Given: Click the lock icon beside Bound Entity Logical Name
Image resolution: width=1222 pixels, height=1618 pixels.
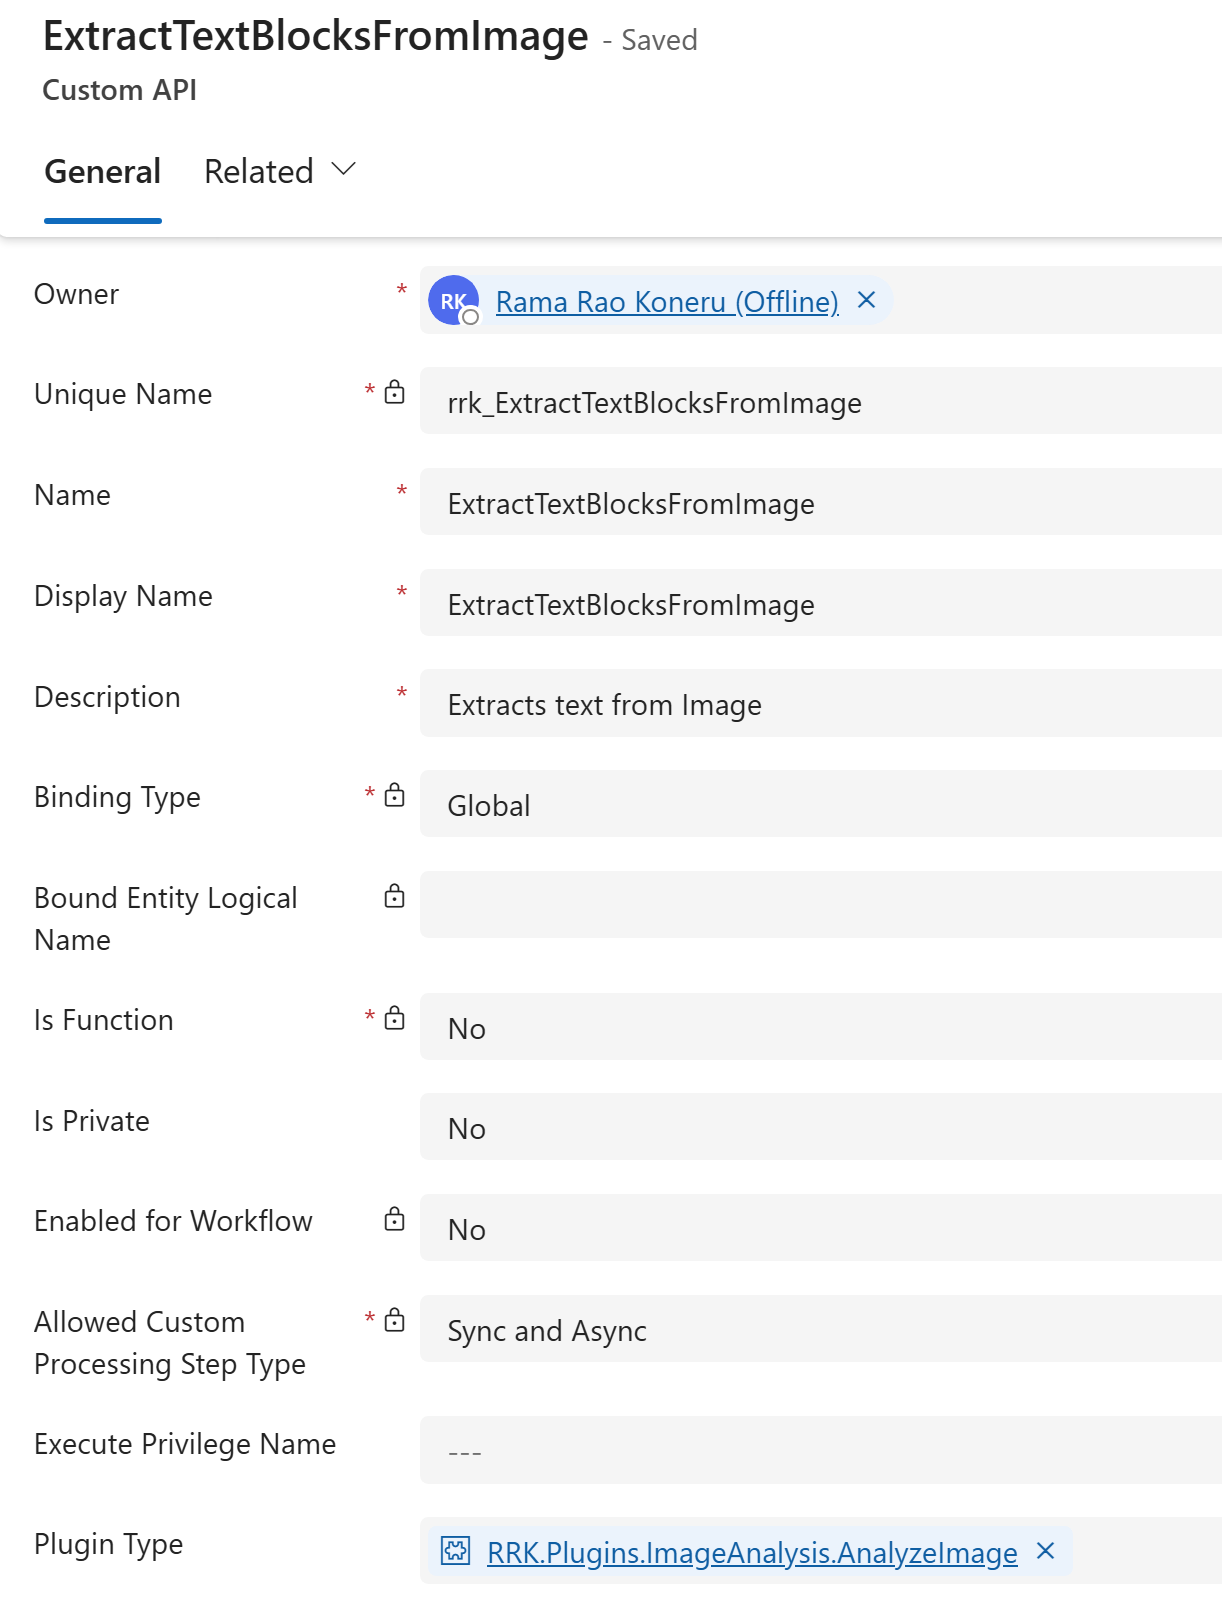Looking at the screenshot, I should pyautogui.click(x=395, y=896).
